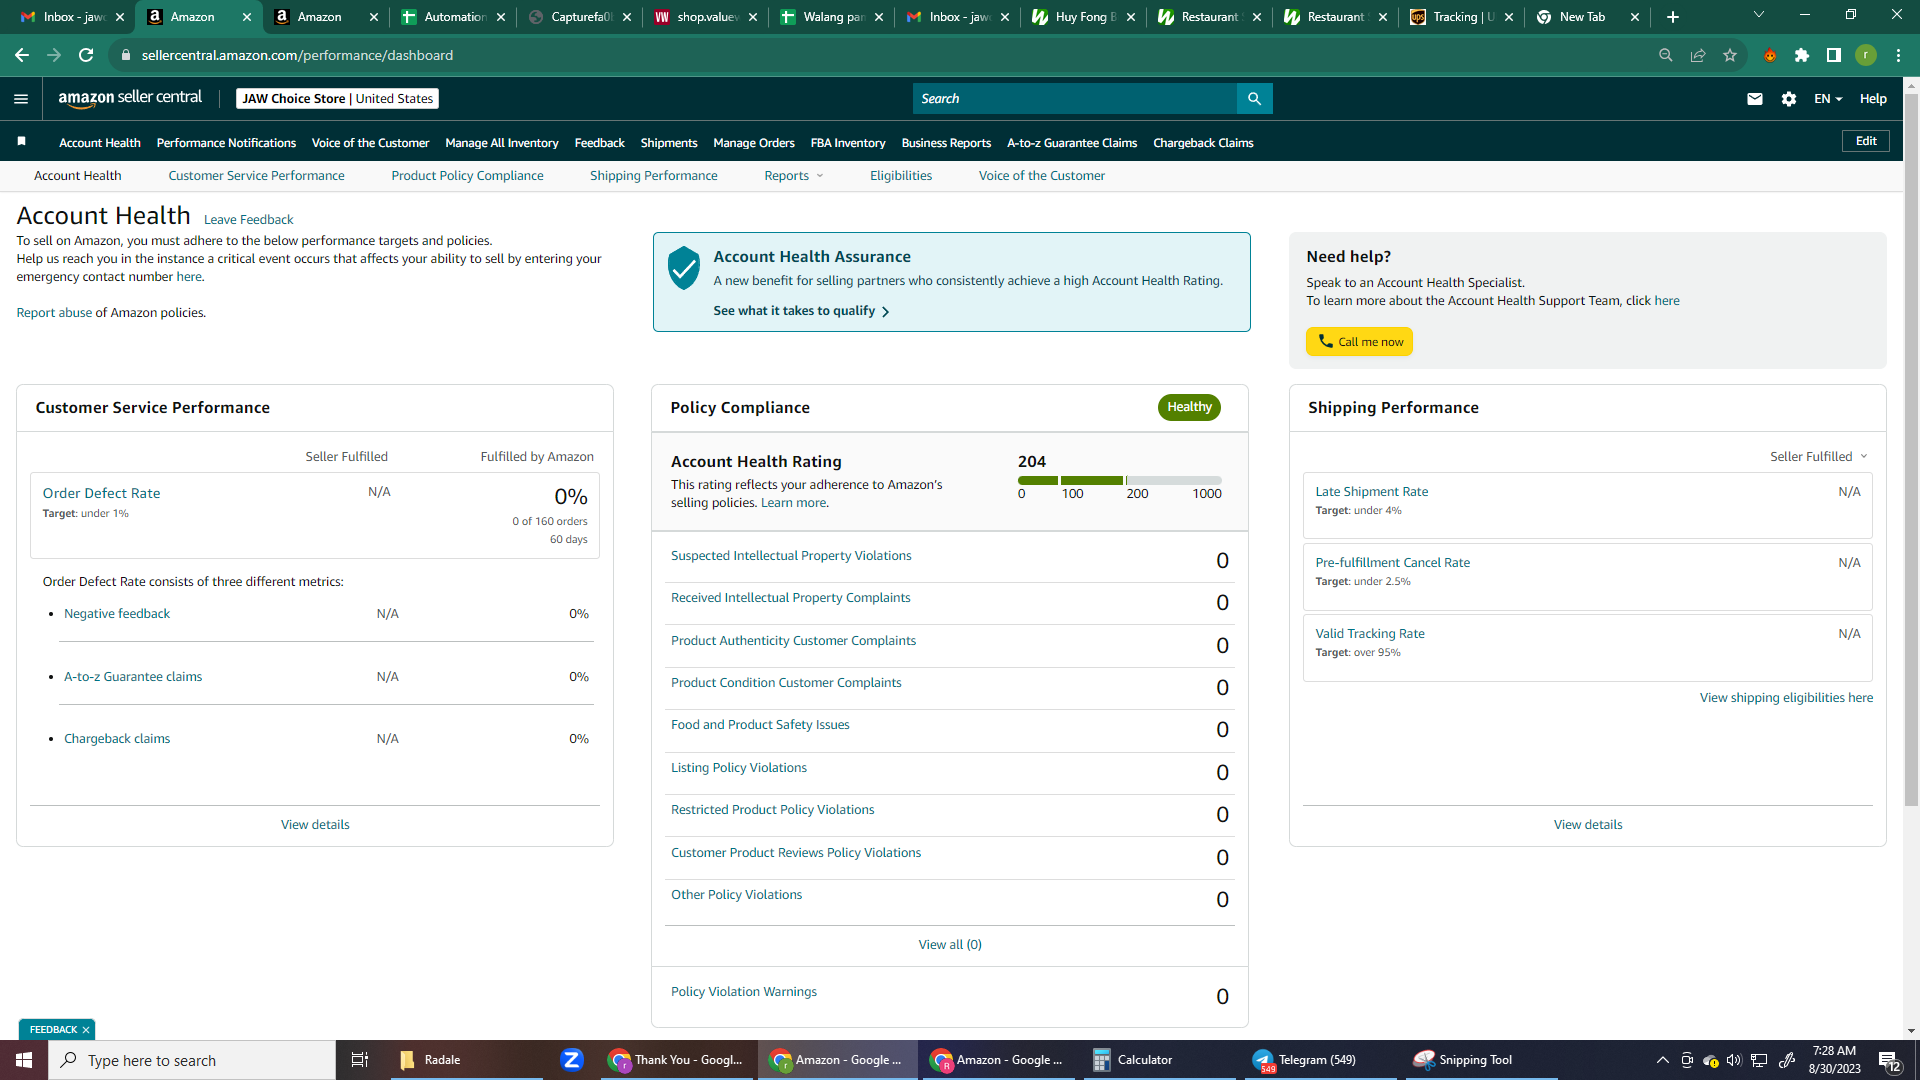Open Task View icon in taskbar

click(x=360, y=1060)
